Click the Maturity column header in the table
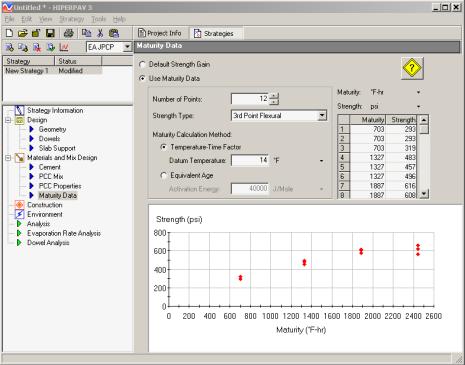465x365 pixels. tap(368, 120)
